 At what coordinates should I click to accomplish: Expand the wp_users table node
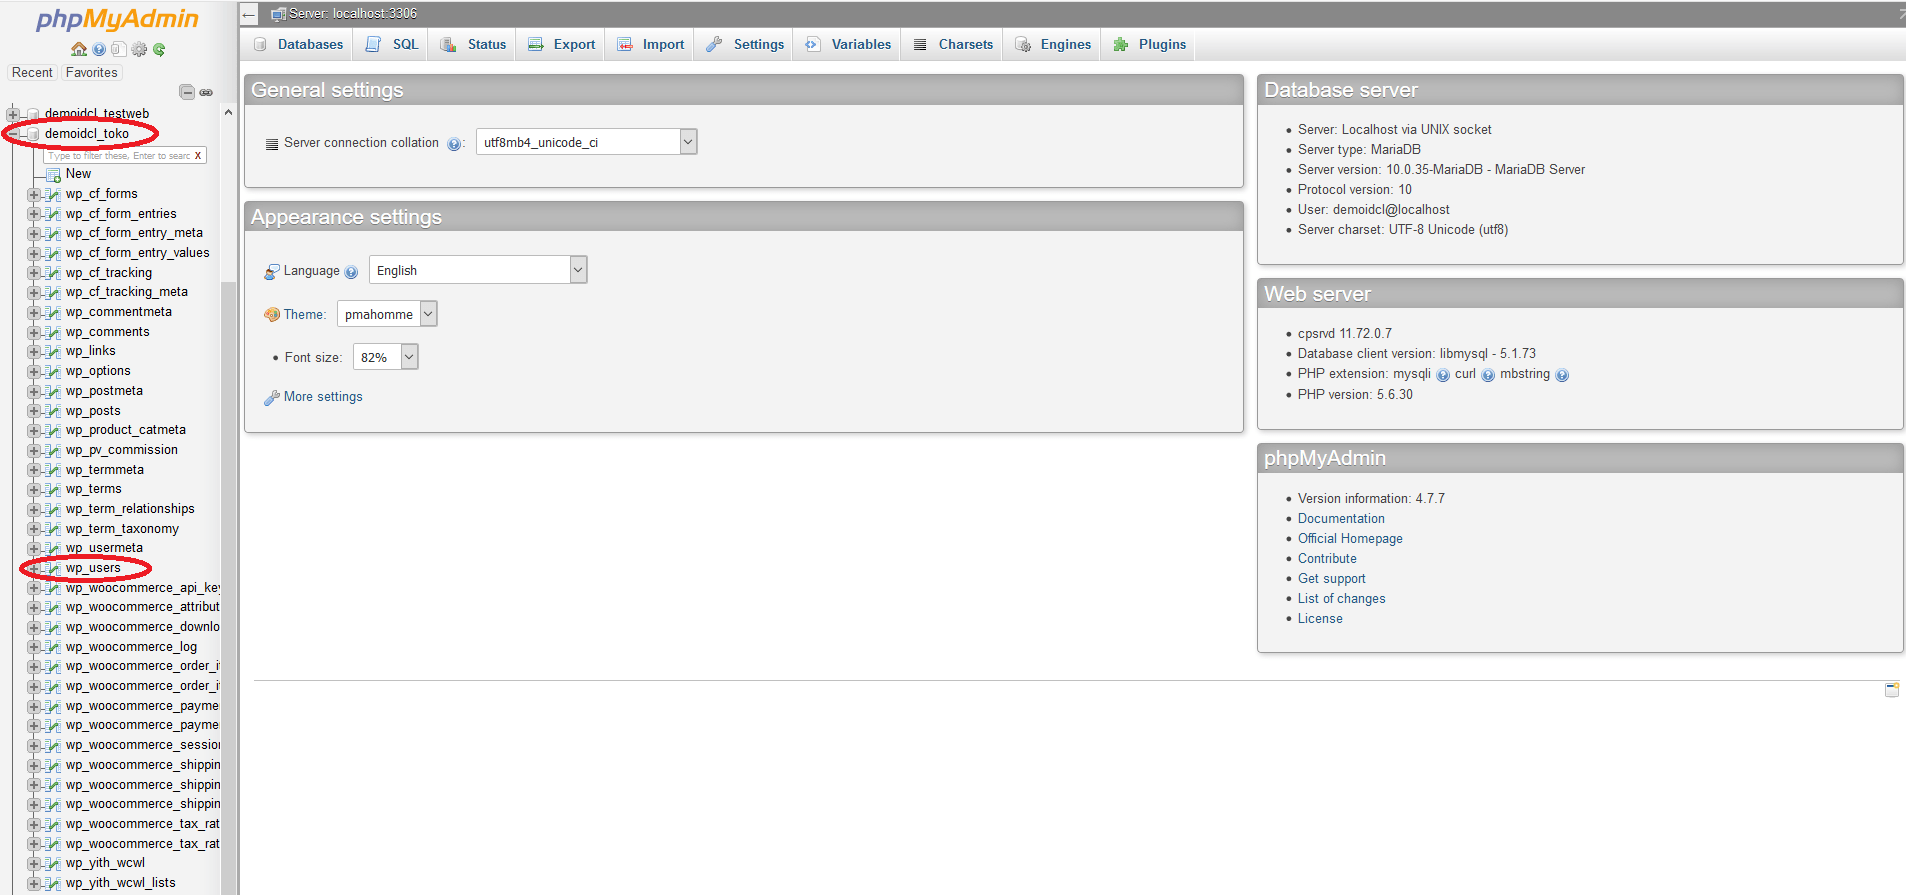[34, 568]
